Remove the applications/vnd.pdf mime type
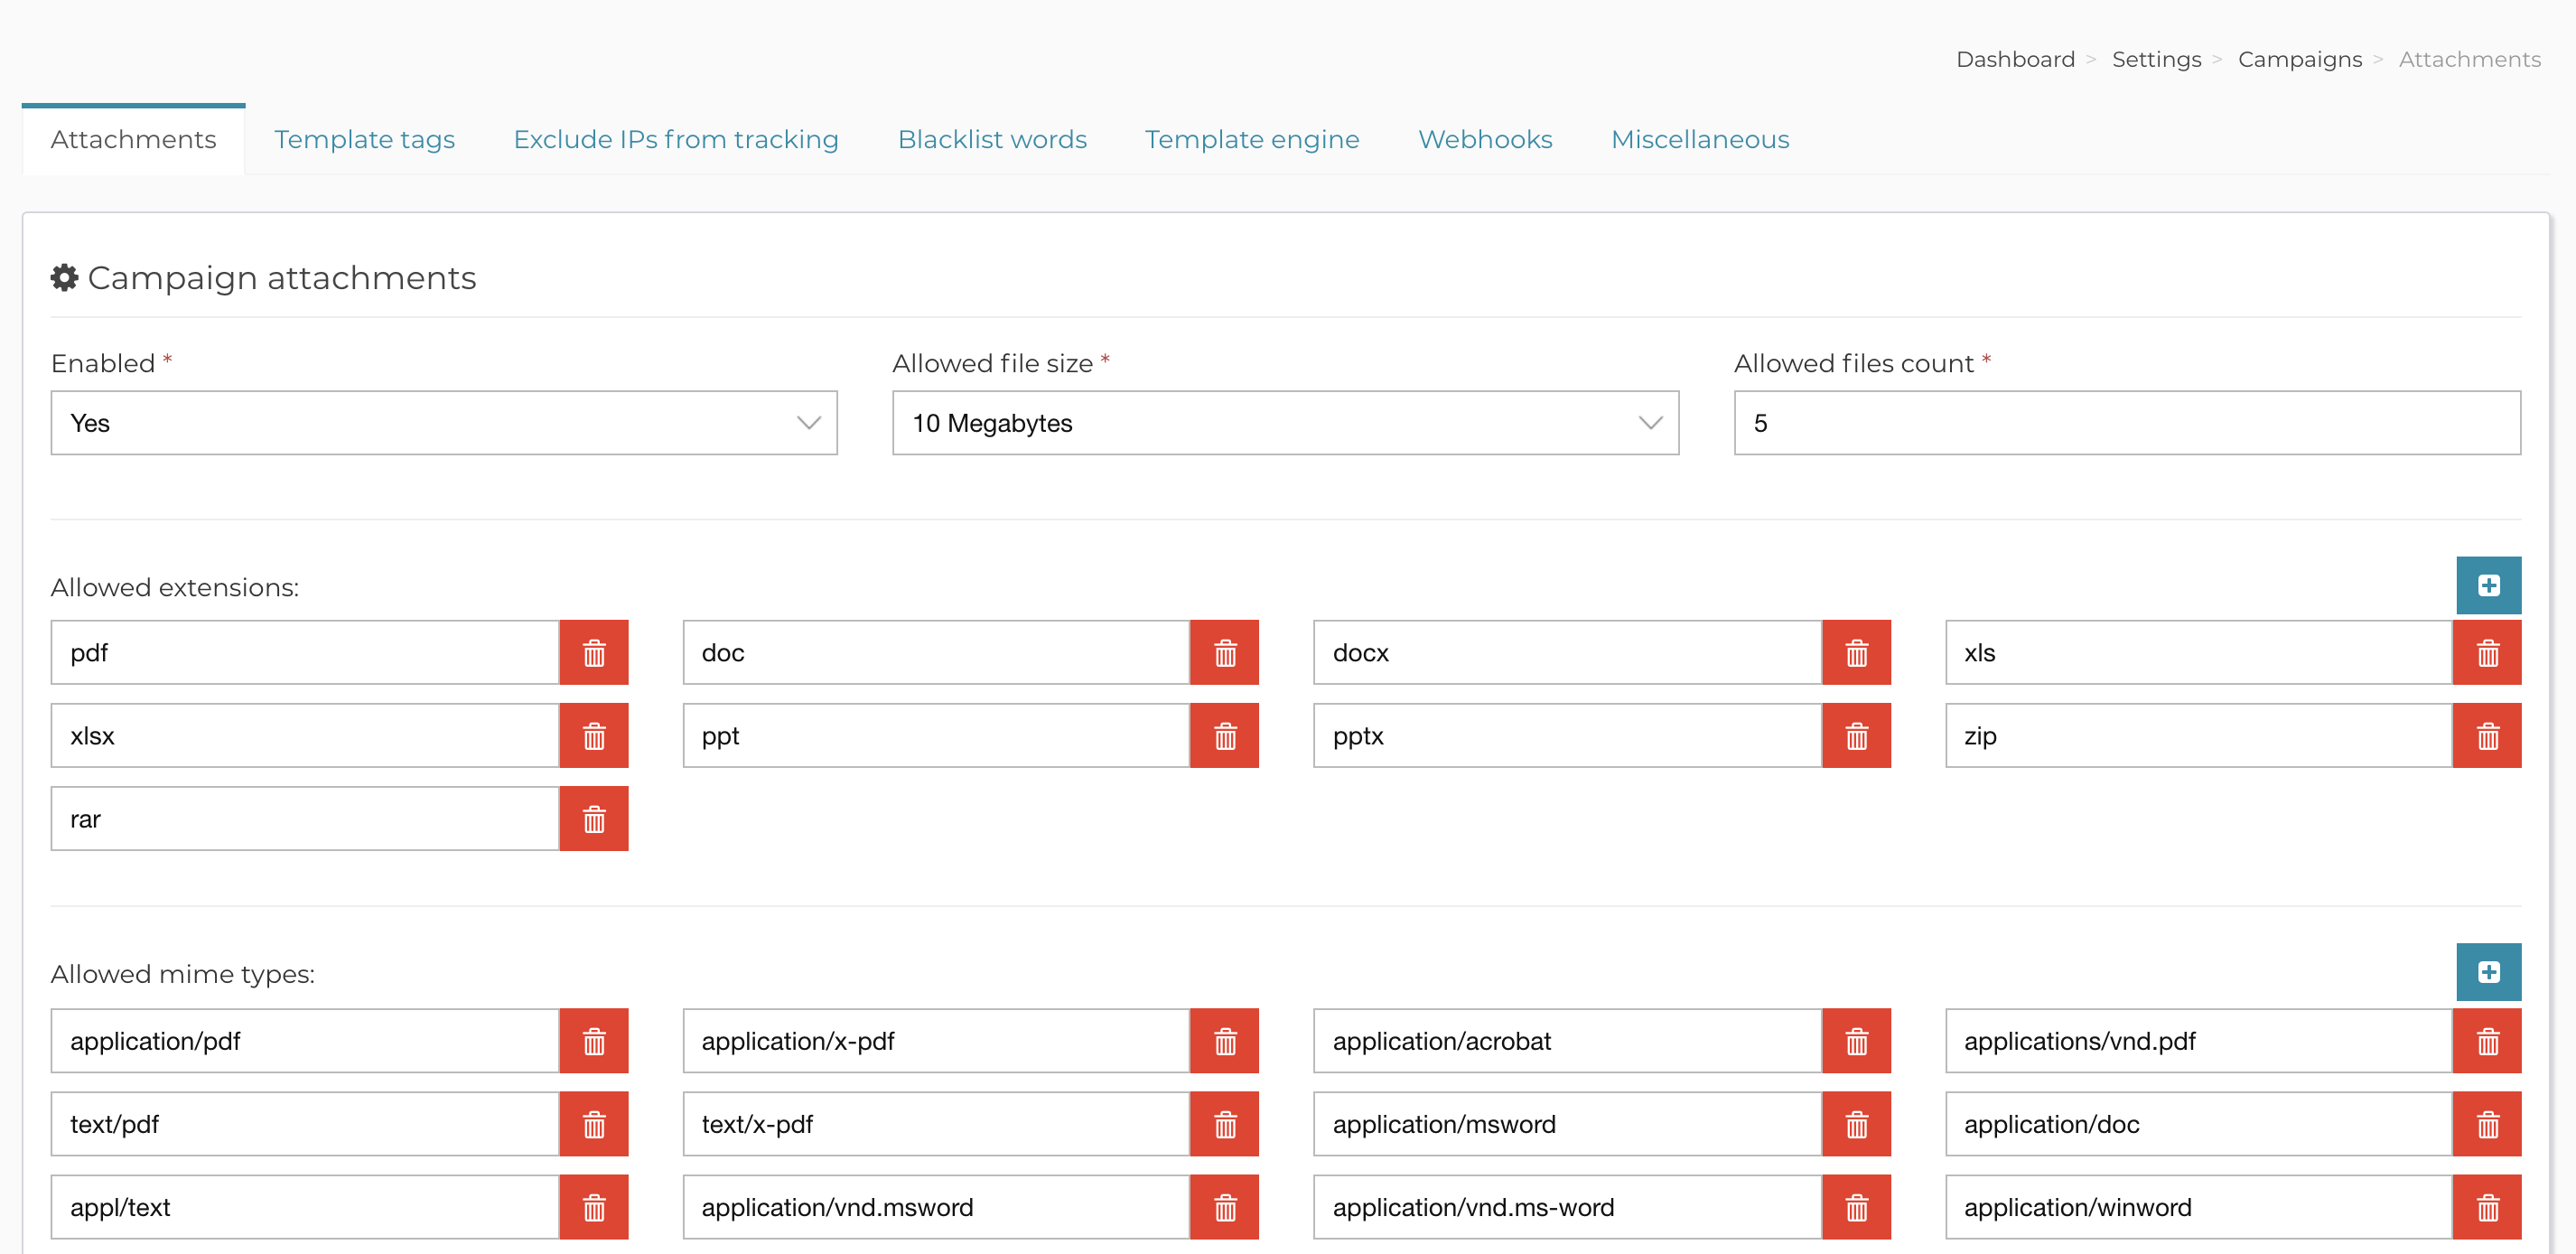Image resolution: width=2576 pixels, height=1254 pixels. (x=2487, y=1040)
